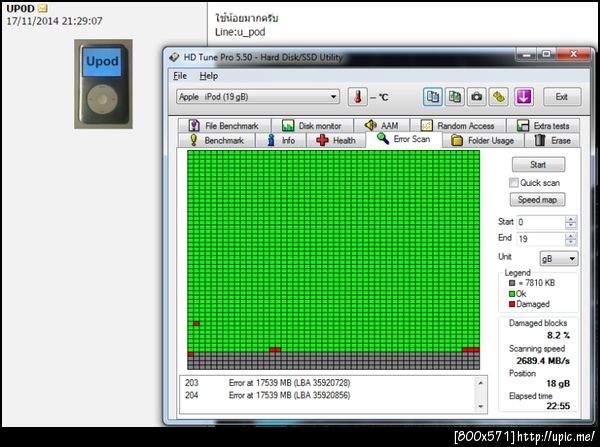Click the Damaged blocks 8.2 % value

558,336
